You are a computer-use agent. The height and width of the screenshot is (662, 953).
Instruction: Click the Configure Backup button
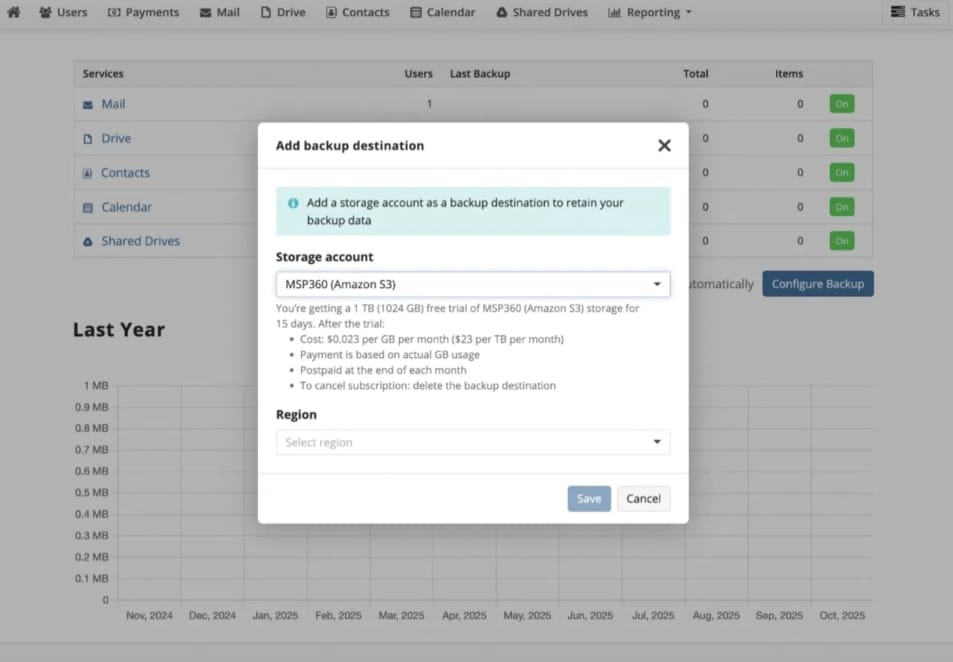pyautogui.click(x=818, y=284)
